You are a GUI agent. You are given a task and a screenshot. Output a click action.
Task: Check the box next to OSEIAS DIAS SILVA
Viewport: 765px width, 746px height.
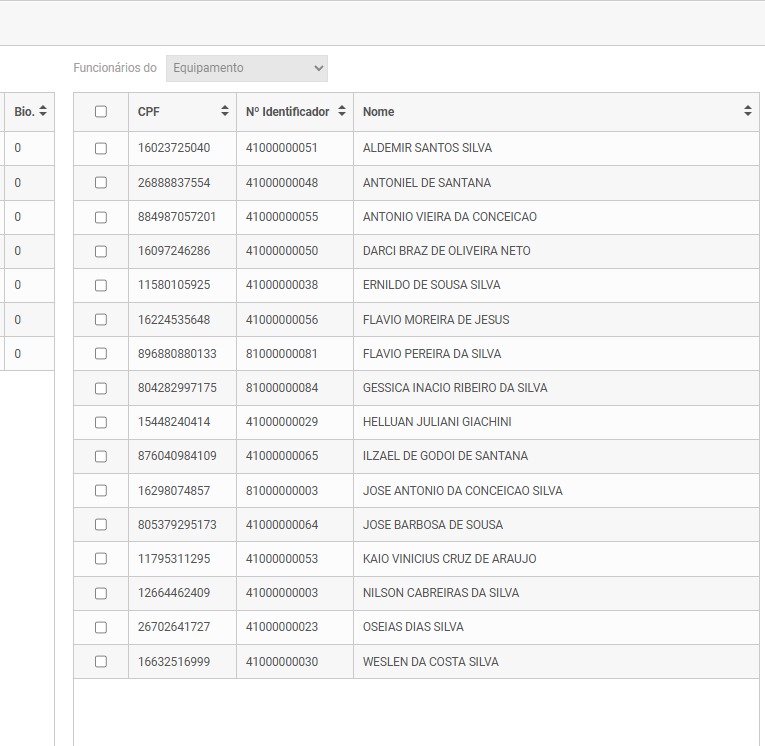click(101, 627)
